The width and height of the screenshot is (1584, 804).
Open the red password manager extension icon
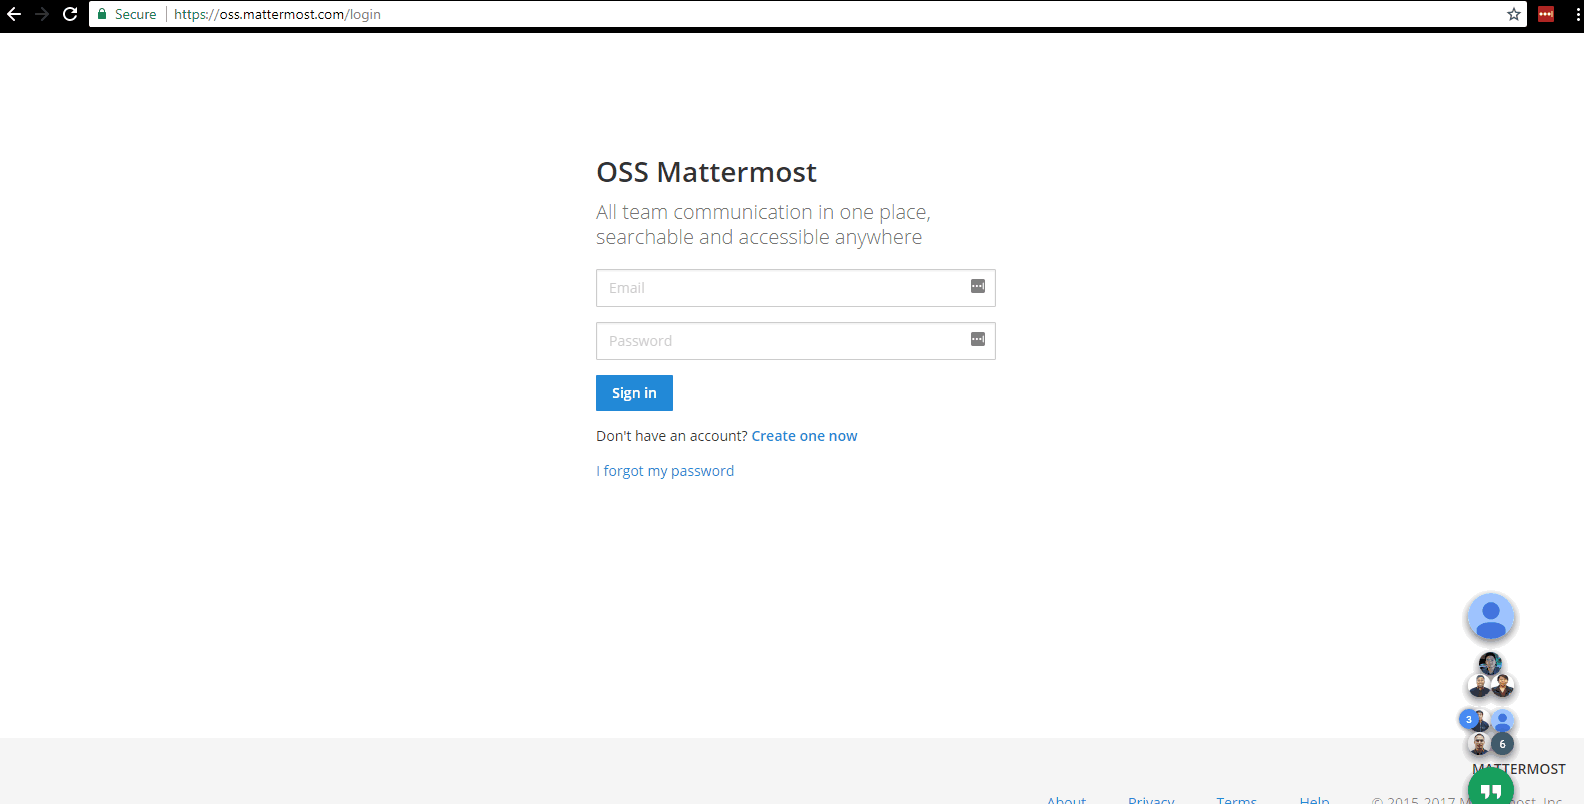[x=1546, y=14]
